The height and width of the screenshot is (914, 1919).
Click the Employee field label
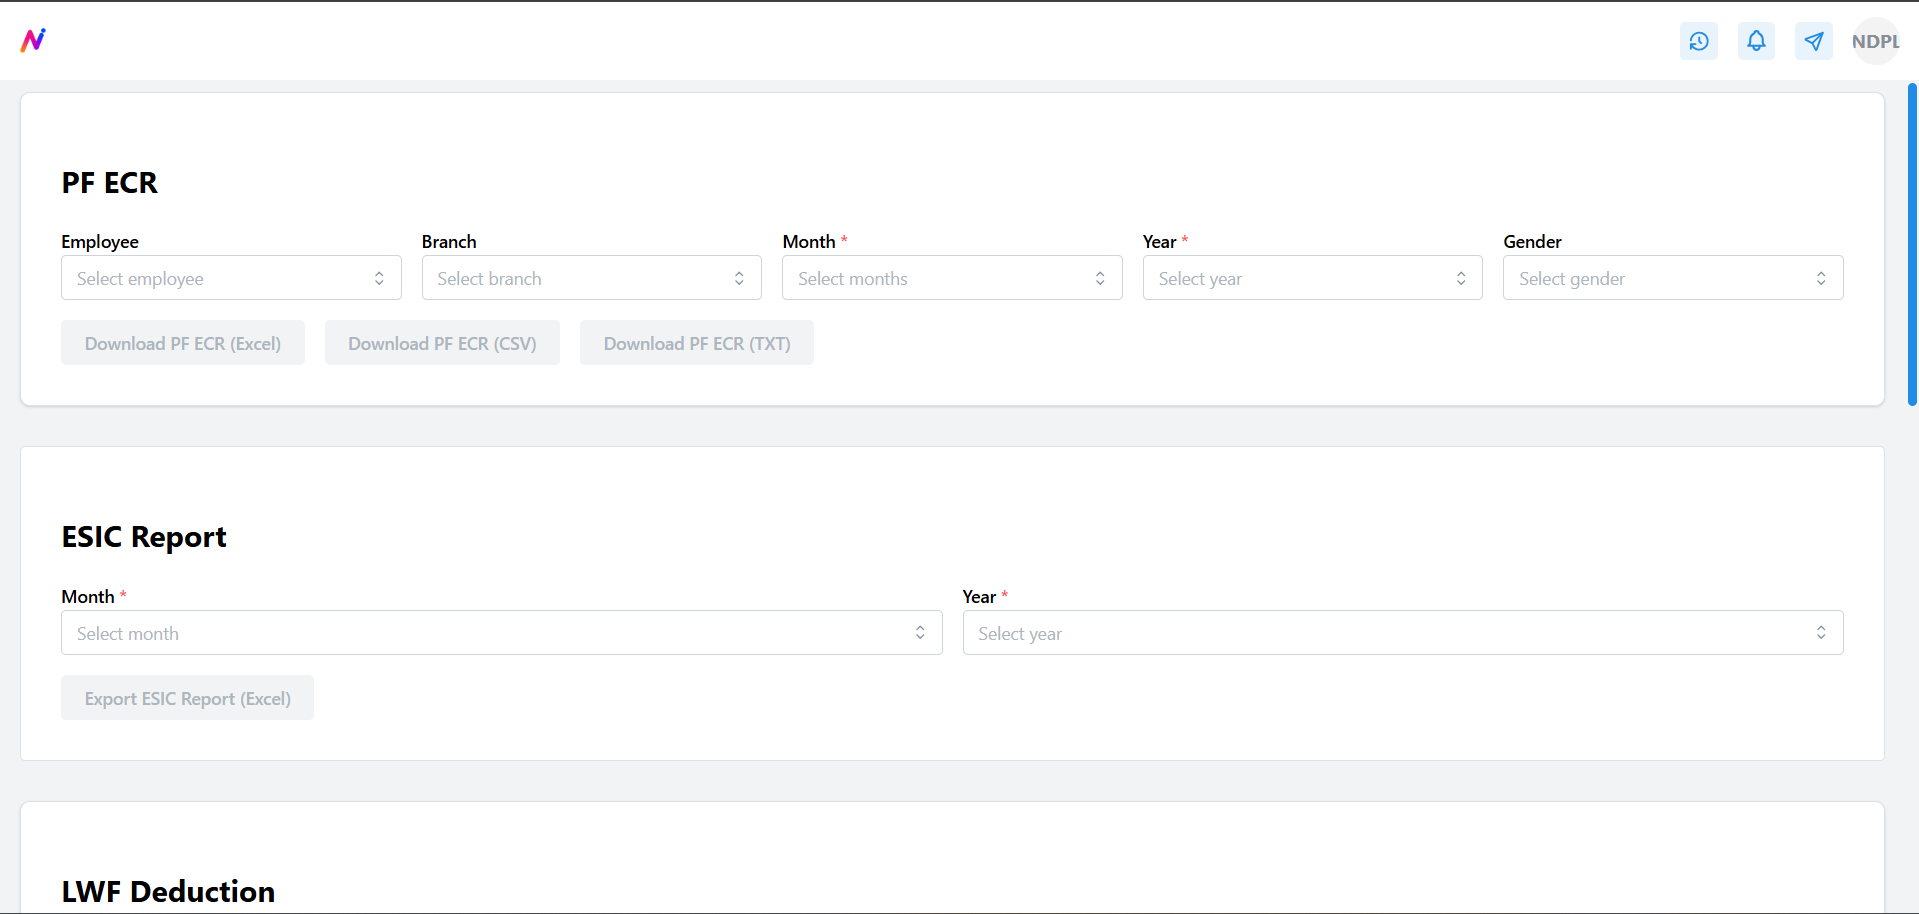pos(100,242)
